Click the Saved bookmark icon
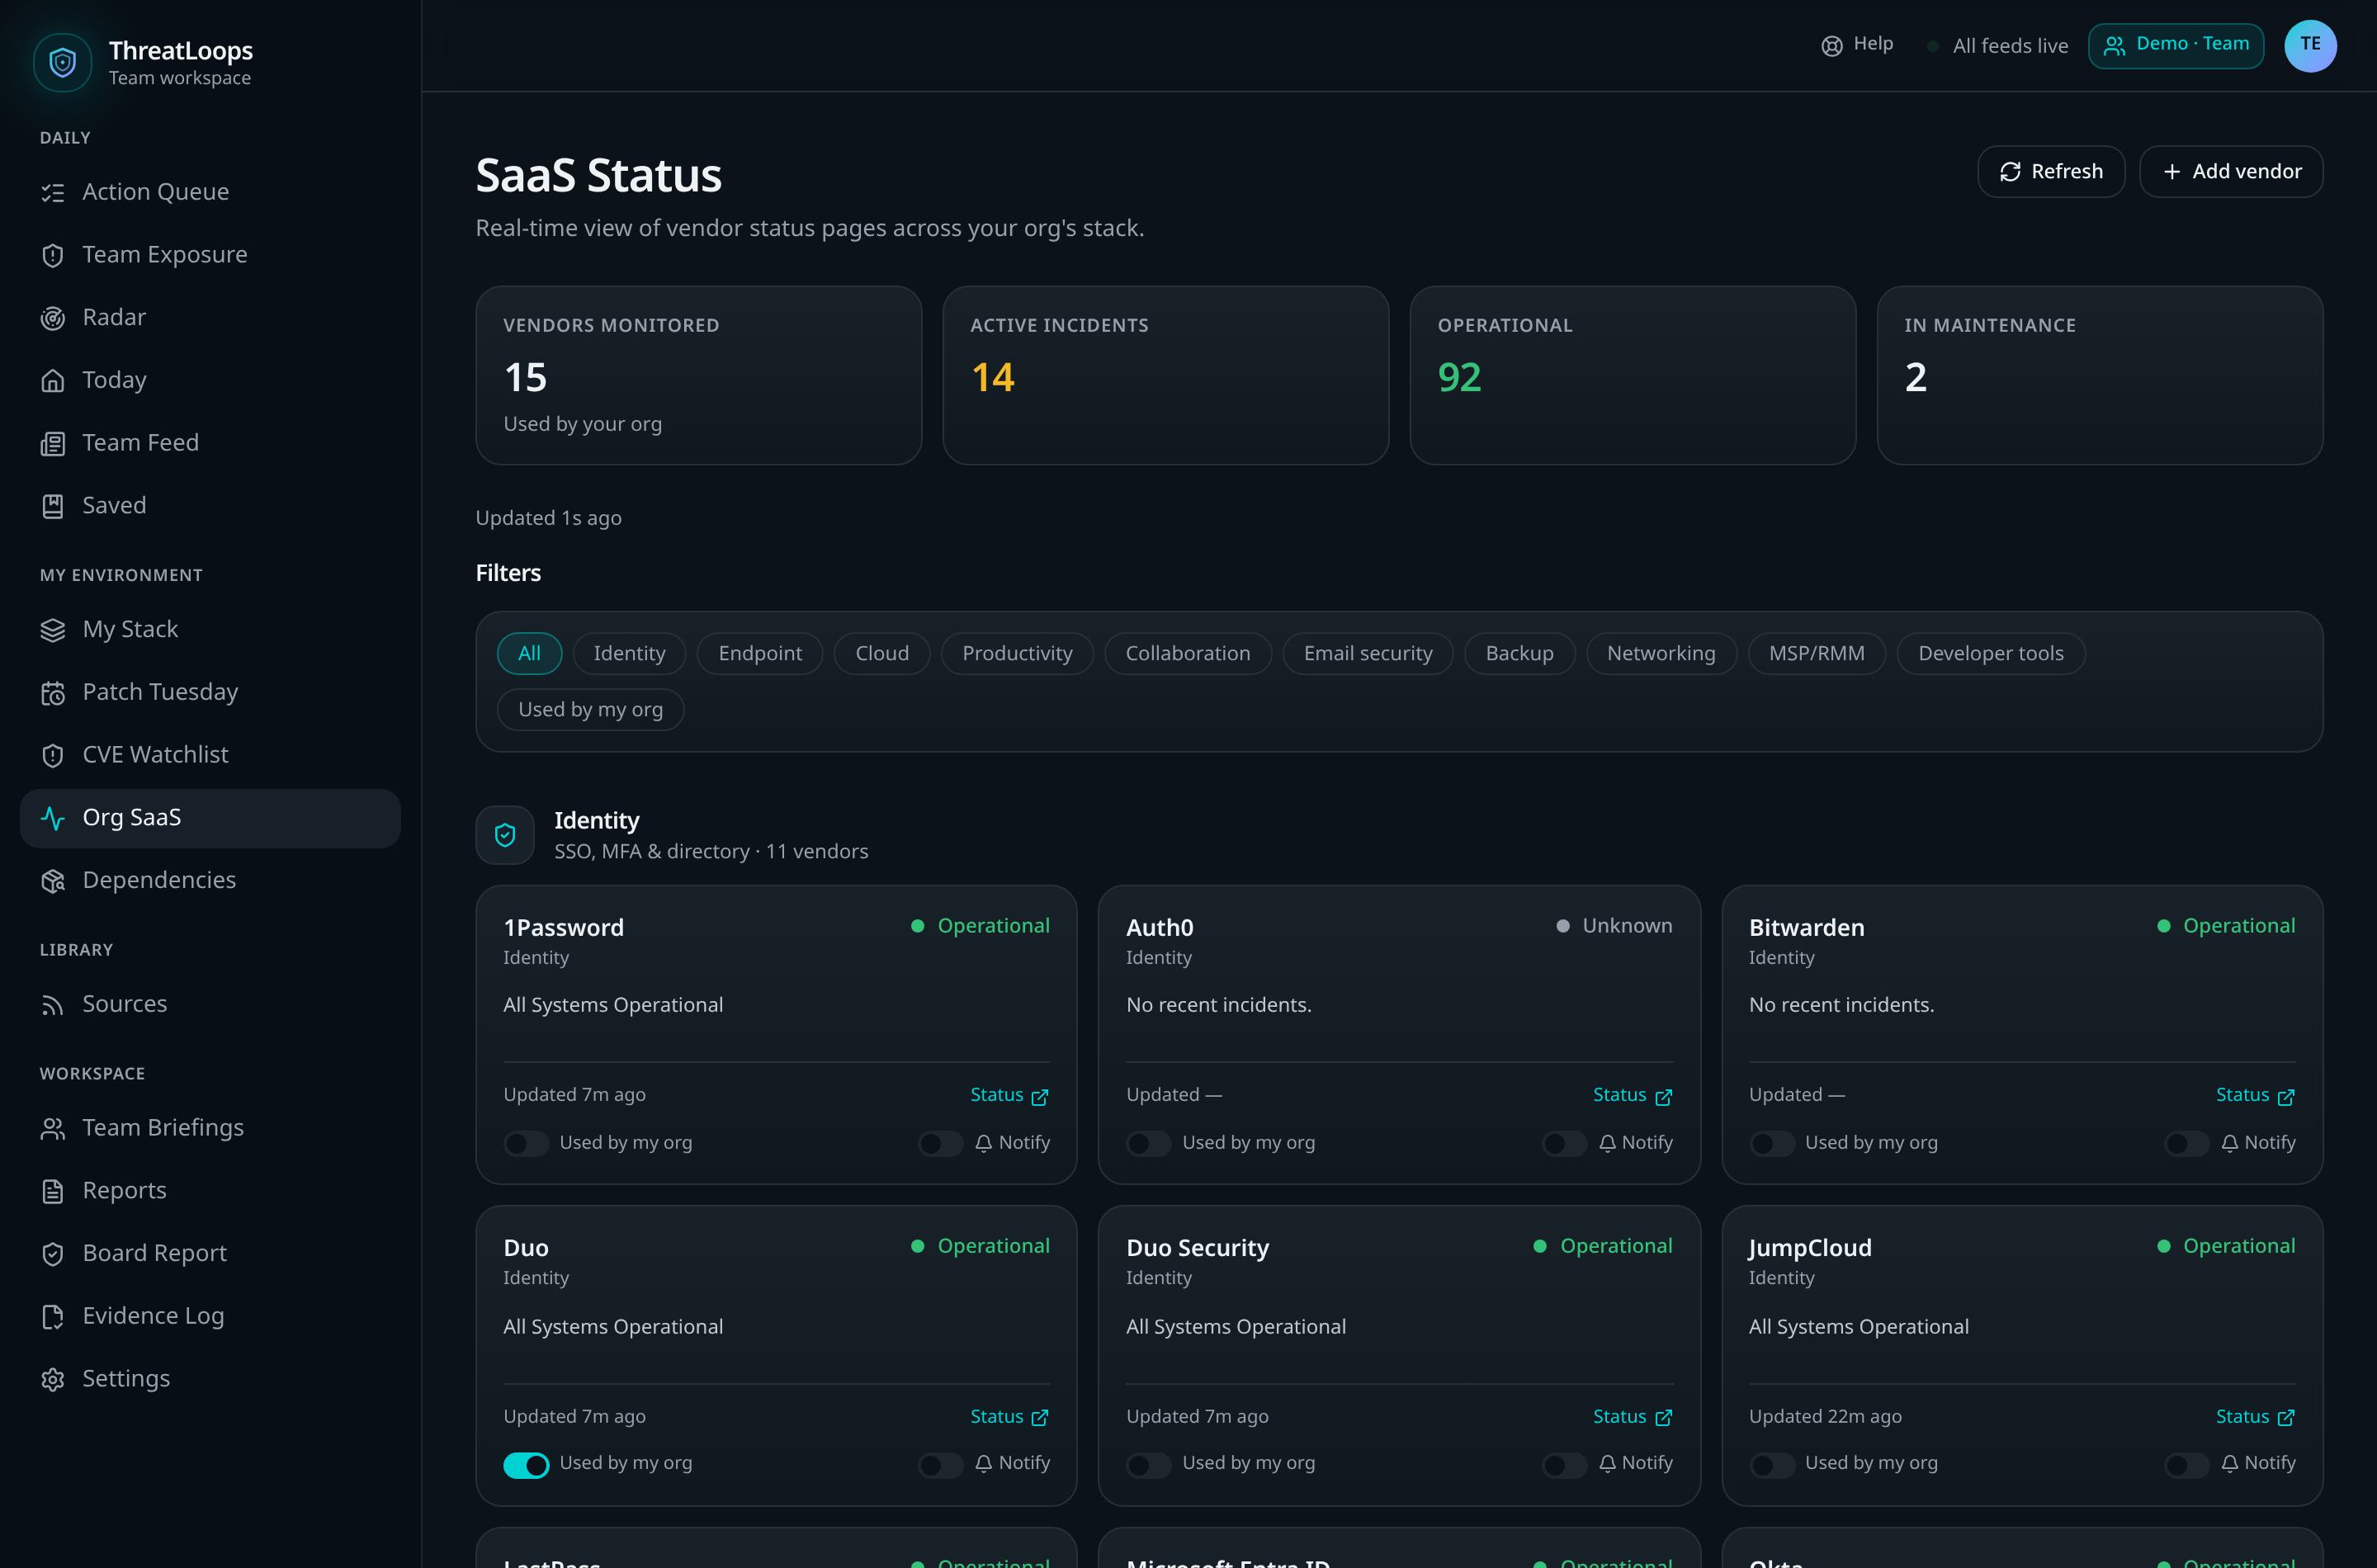The height and width of the screenshot is (1568, 2377). click(53, 506)
